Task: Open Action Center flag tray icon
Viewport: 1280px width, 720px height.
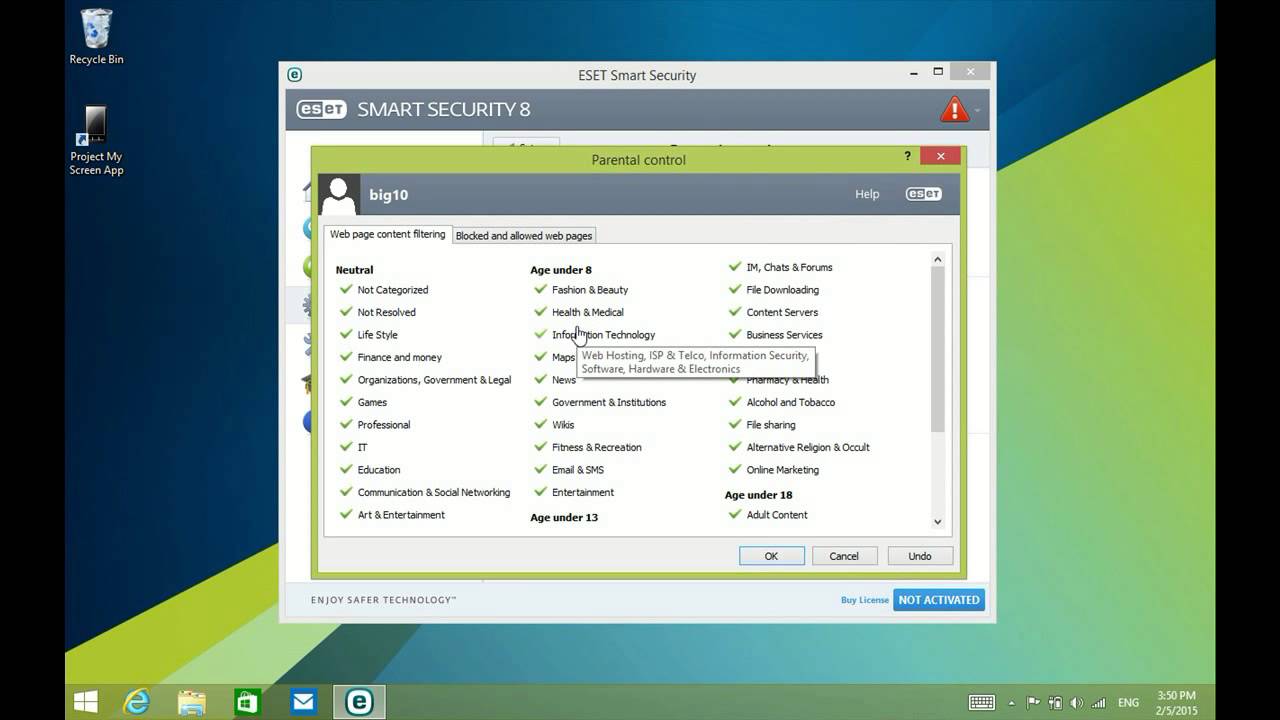Action: (x=1034, y=703)
